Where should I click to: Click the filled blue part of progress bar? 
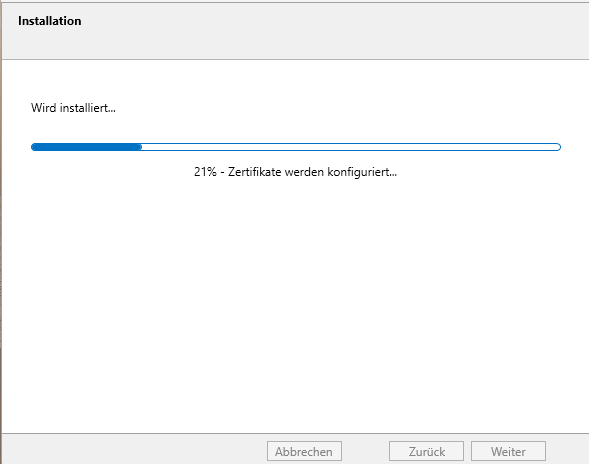click(86, 147)
